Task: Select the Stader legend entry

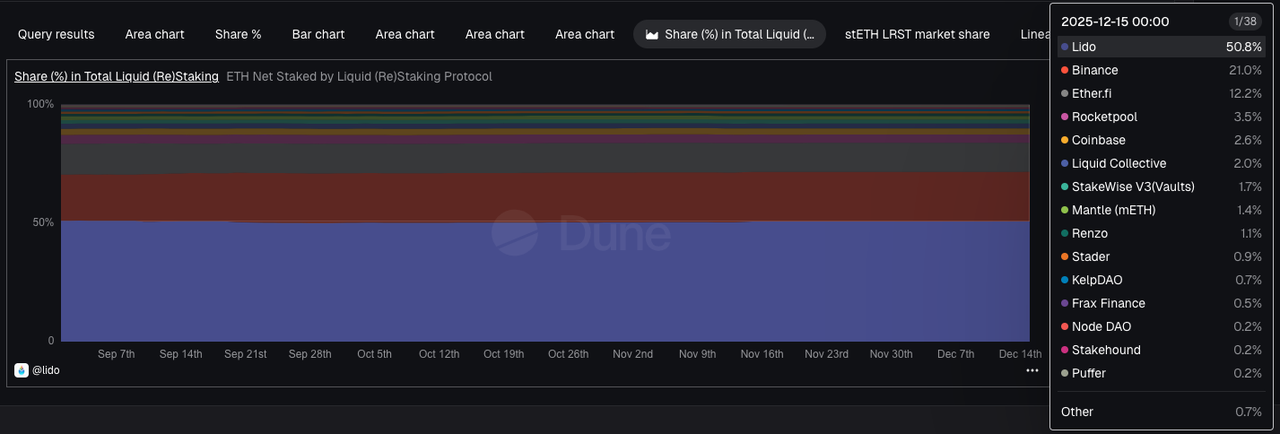Action: (x=1160, y=257)
